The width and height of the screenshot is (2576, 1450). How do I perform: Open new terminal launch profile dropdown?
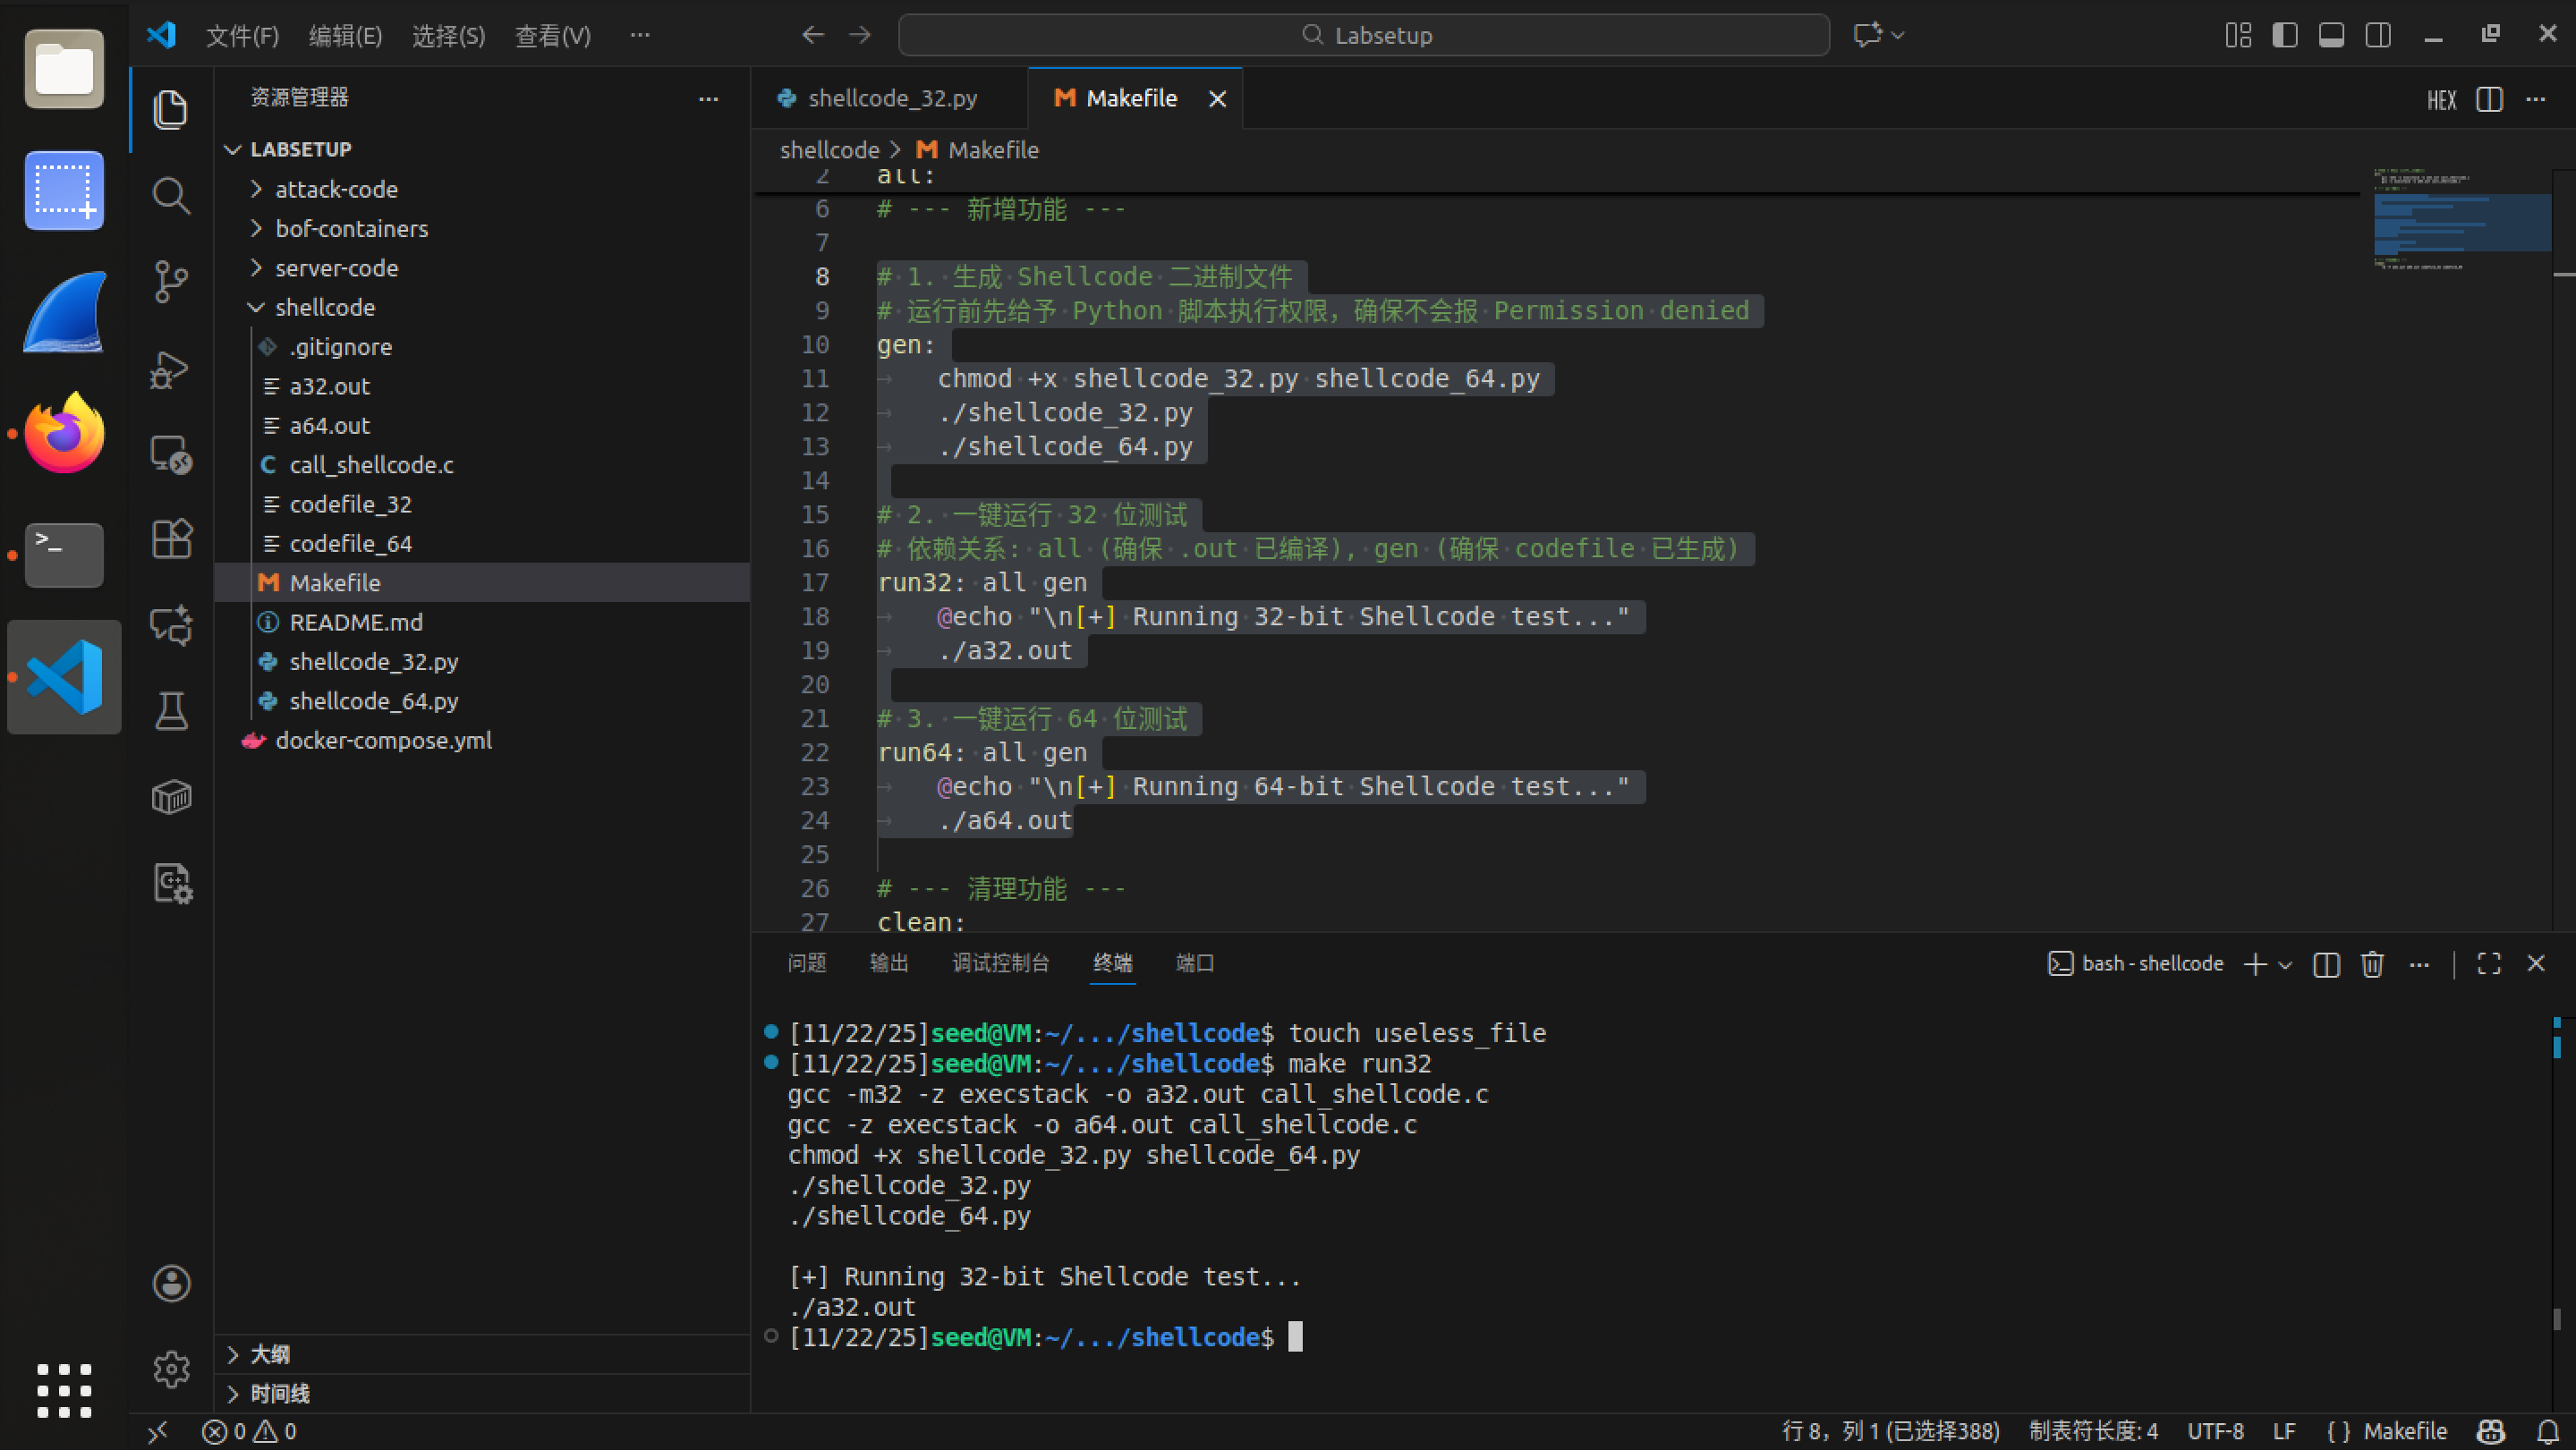2285,965
